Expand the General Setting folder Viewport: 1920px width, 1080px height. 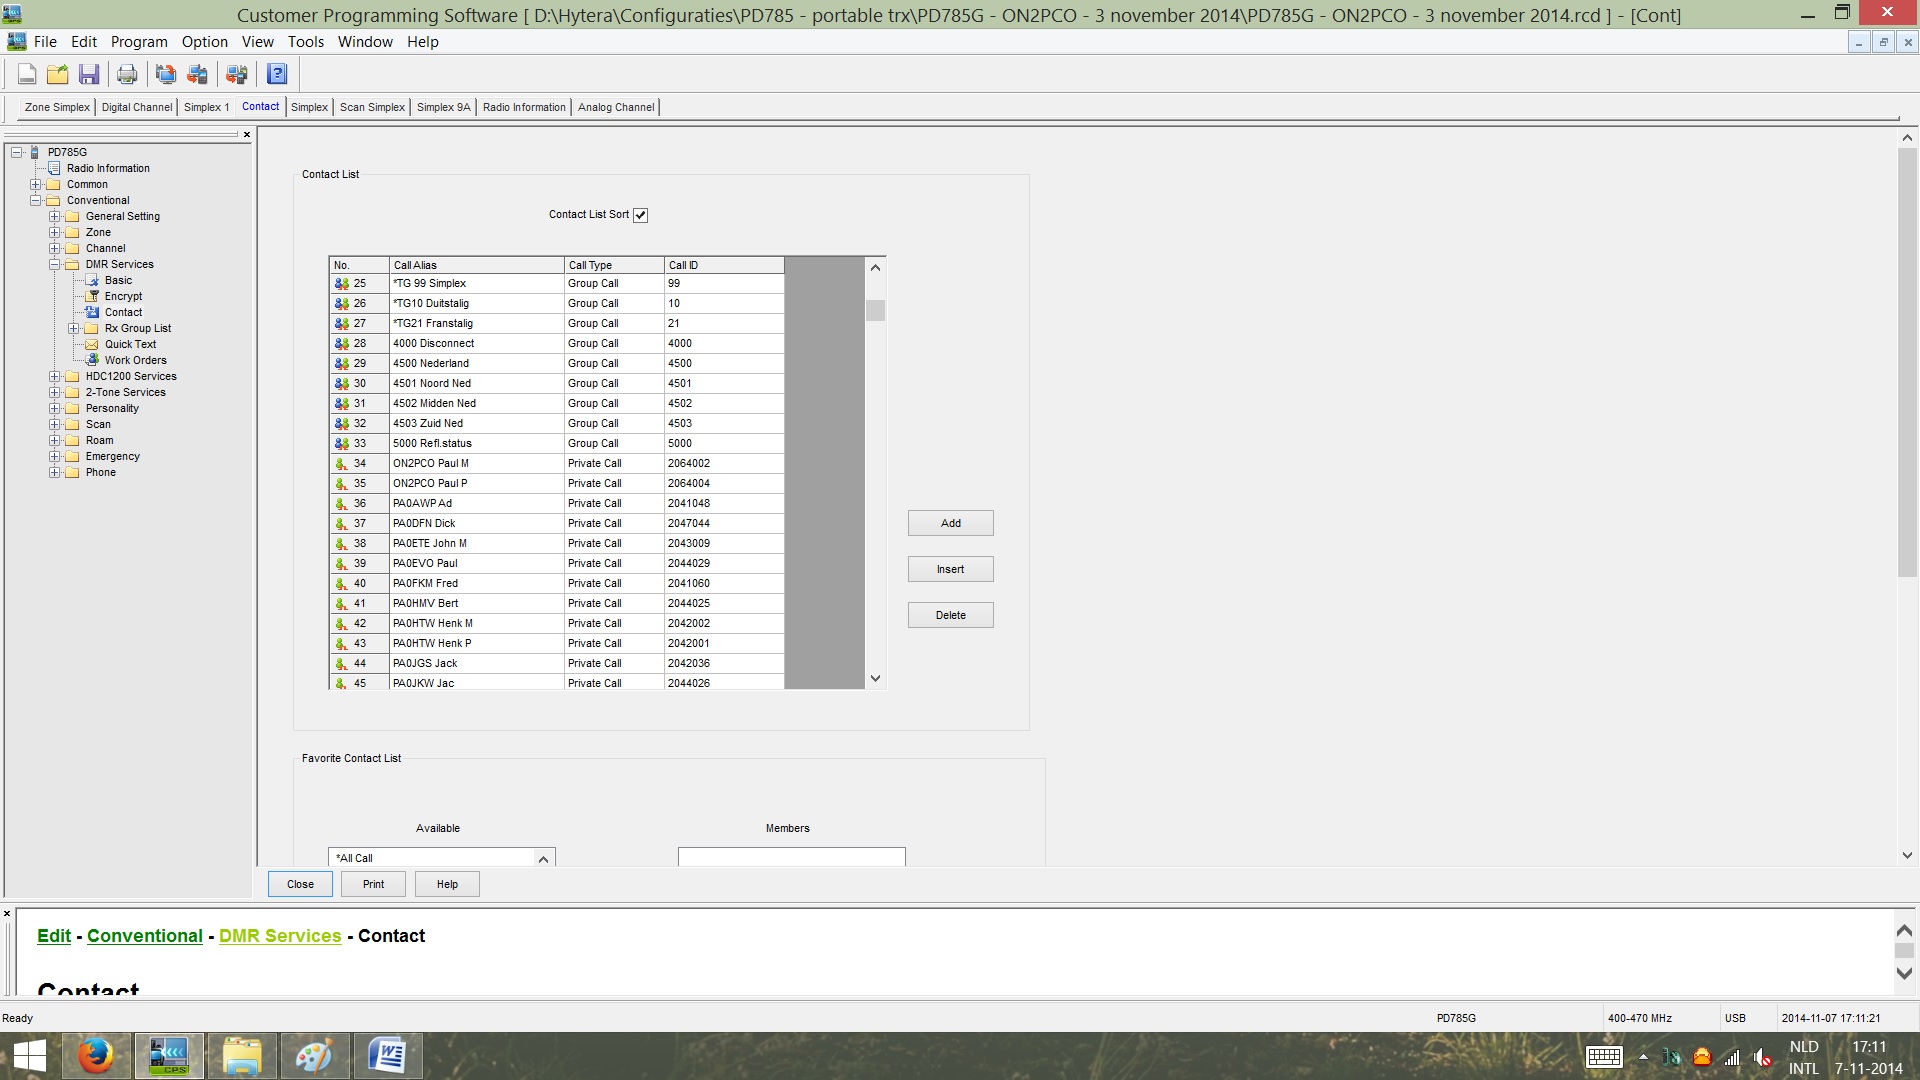click(55, 216)
